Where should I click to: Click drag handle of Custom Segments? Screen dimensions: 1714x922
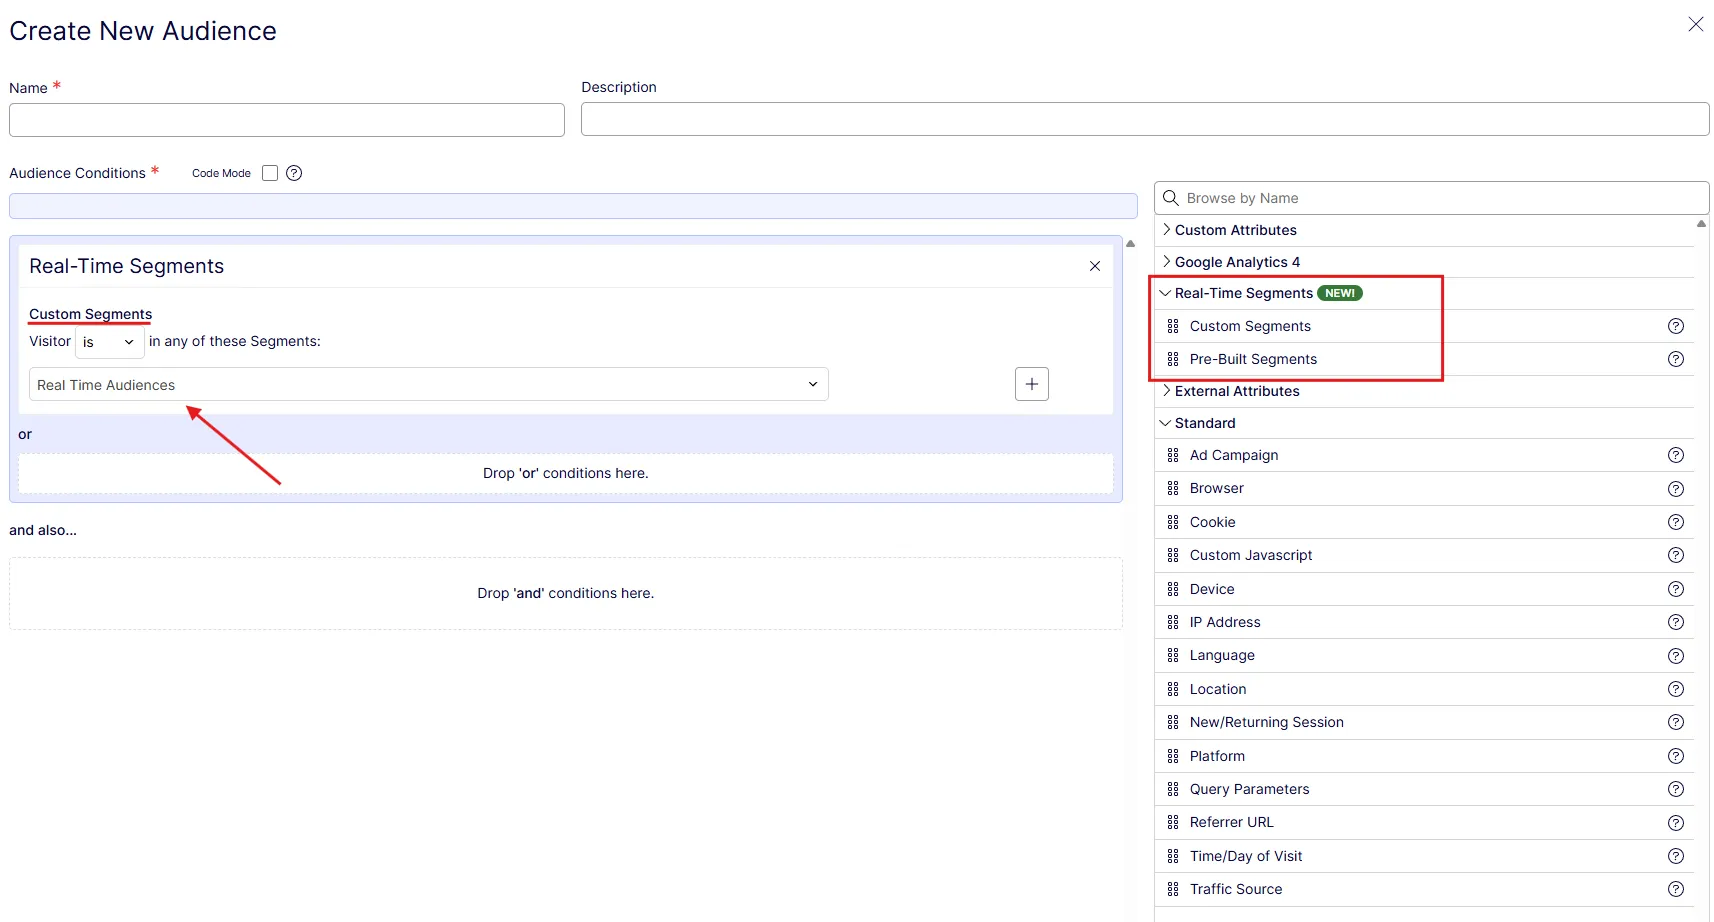click(1173, 326)
